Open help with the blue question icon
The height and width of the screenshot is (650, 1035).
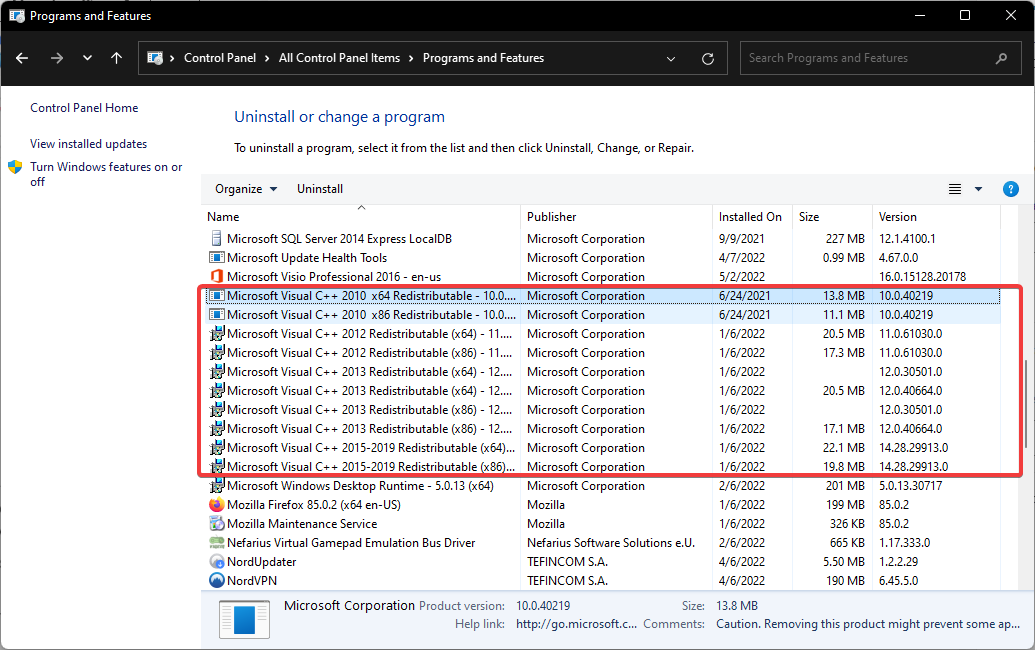click(1010, 189)
